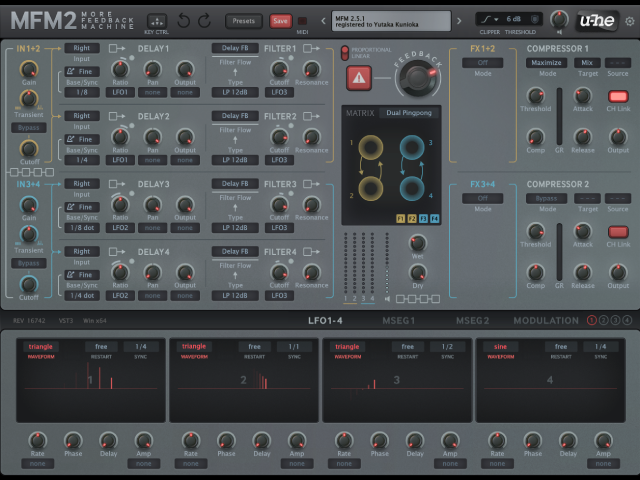This screenshot has height=480, width=640.
Task: Toggle the F3 filter button in matrix
Action: pos(423,219)
